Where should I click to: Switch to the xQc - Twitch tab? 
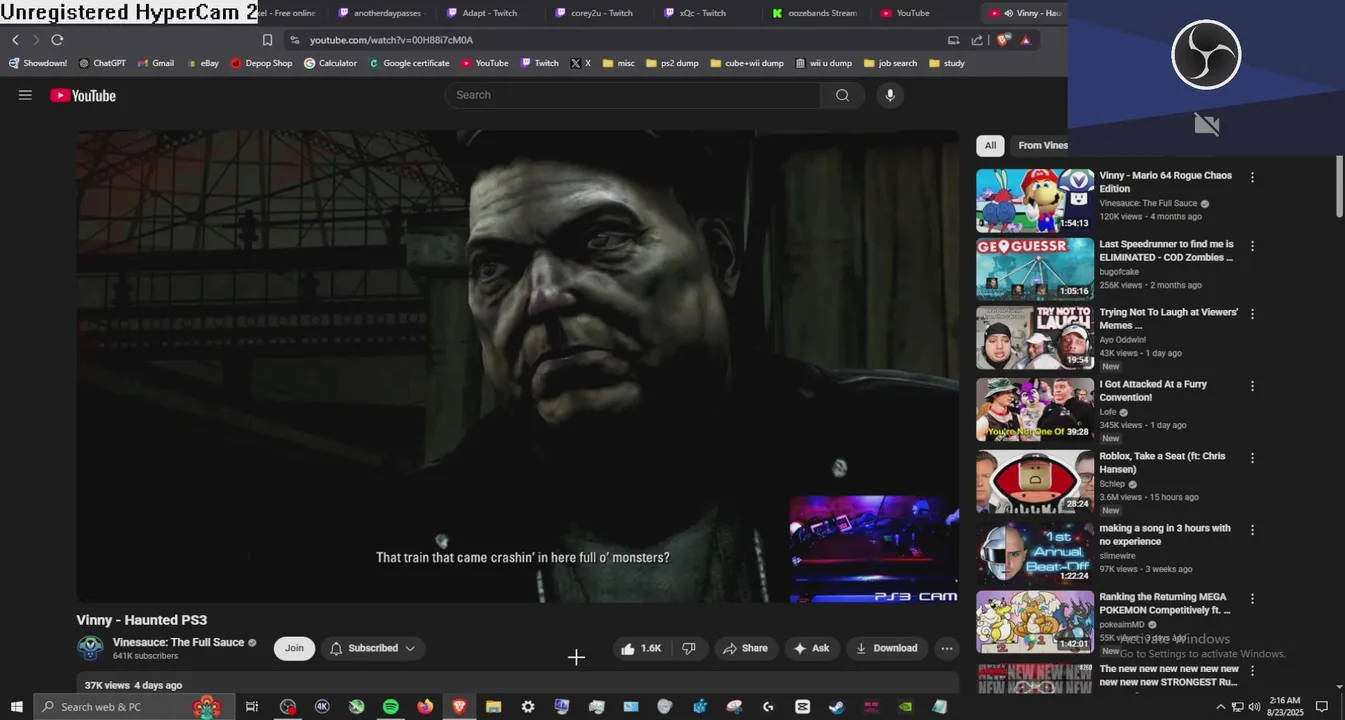(706, 13)
